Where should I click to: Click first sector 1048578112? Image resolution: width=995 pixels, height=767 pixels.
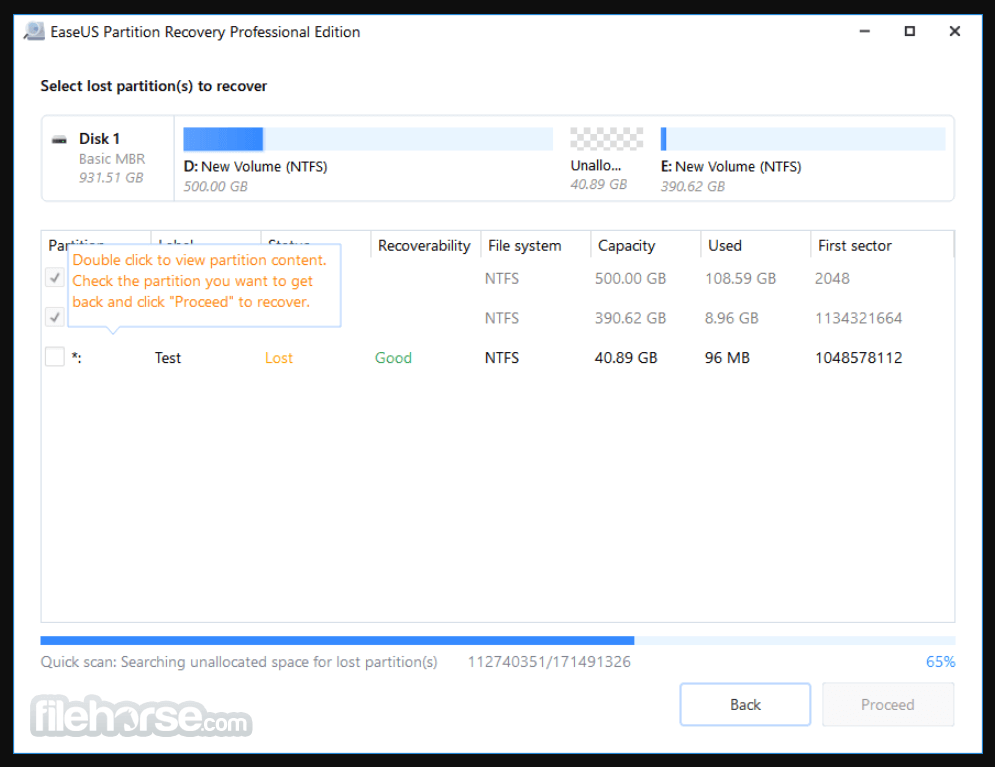[x=858, y=358]
